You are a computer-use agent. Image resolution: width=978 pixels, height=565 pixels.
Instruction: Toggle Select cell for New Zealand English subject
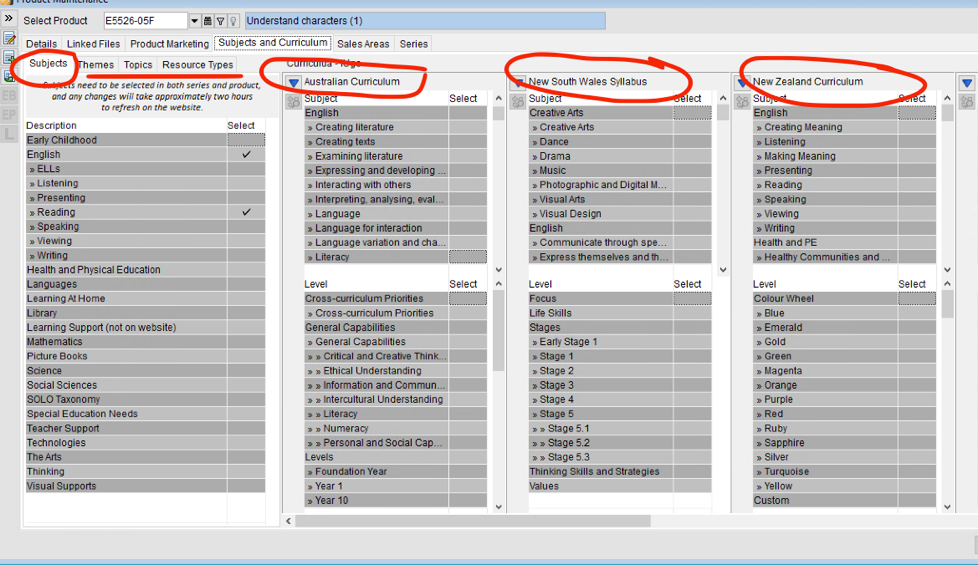pyautogui.click(x=916, y=113)
